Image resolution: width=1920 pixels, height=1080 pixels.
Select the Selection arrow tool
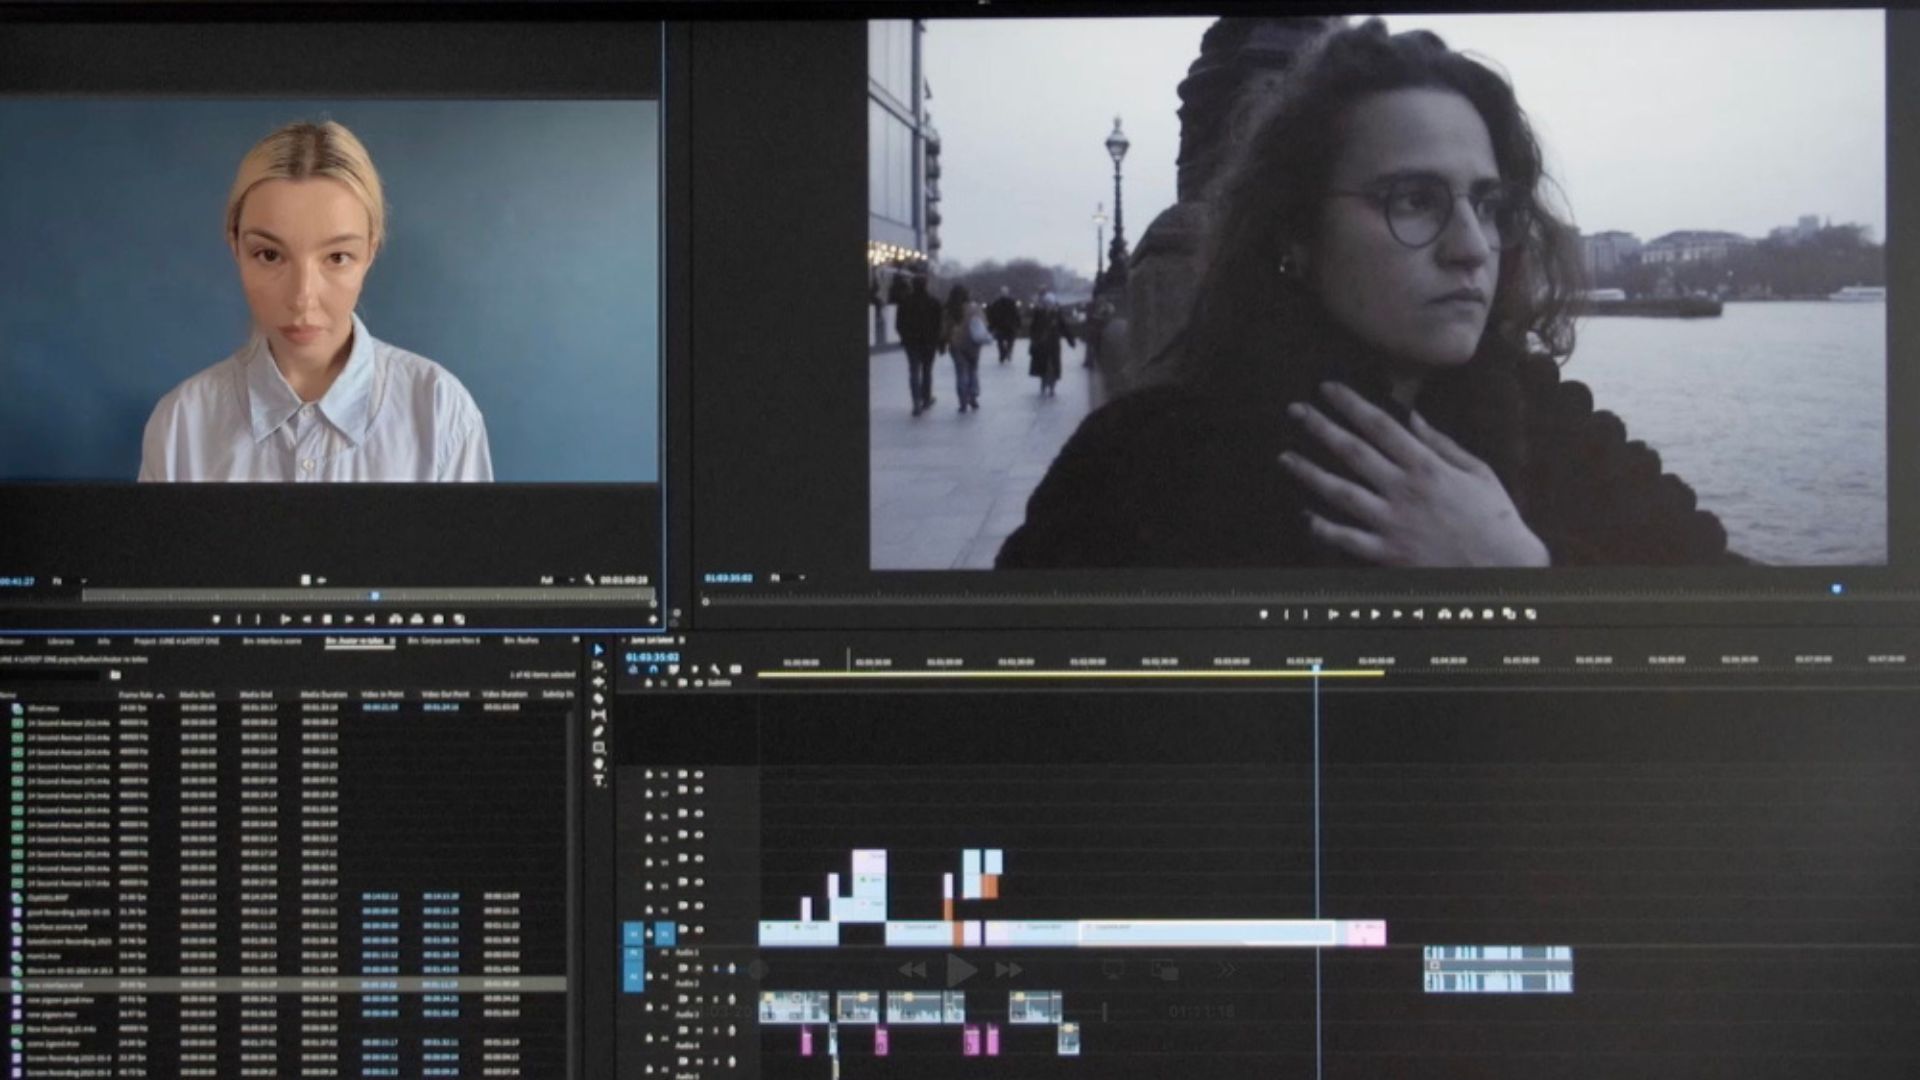pyautogui.click(x=598, y=650)
